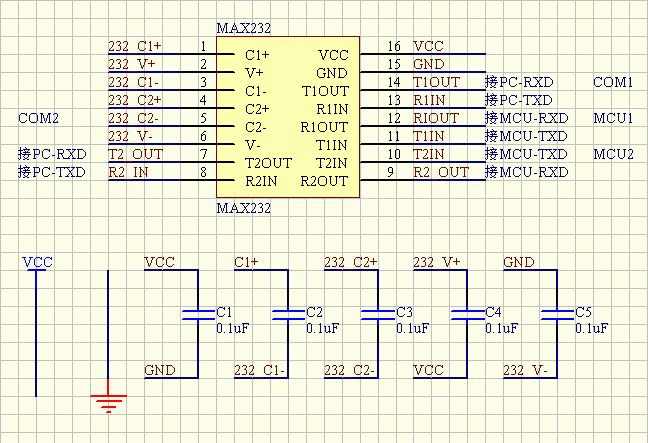Click net label '232 C1-' at pin 3
The height and width of the screenshot is (443, 648).
click(133, 82)
